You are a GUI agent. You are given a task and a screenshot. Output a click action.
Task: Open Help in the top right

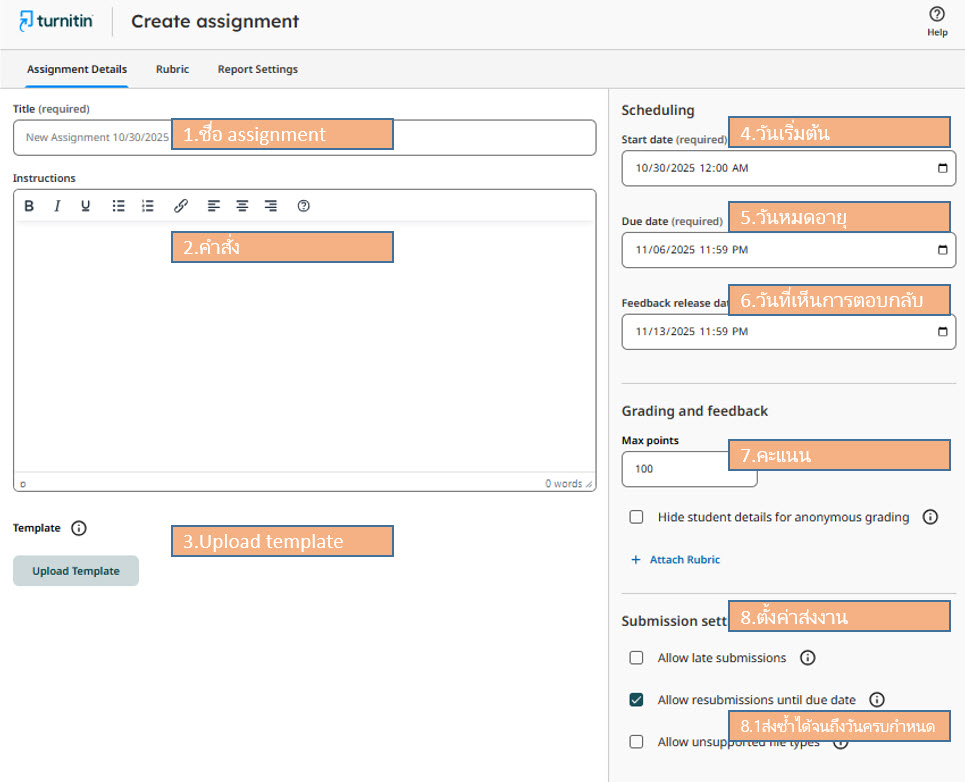click(936, 20)
